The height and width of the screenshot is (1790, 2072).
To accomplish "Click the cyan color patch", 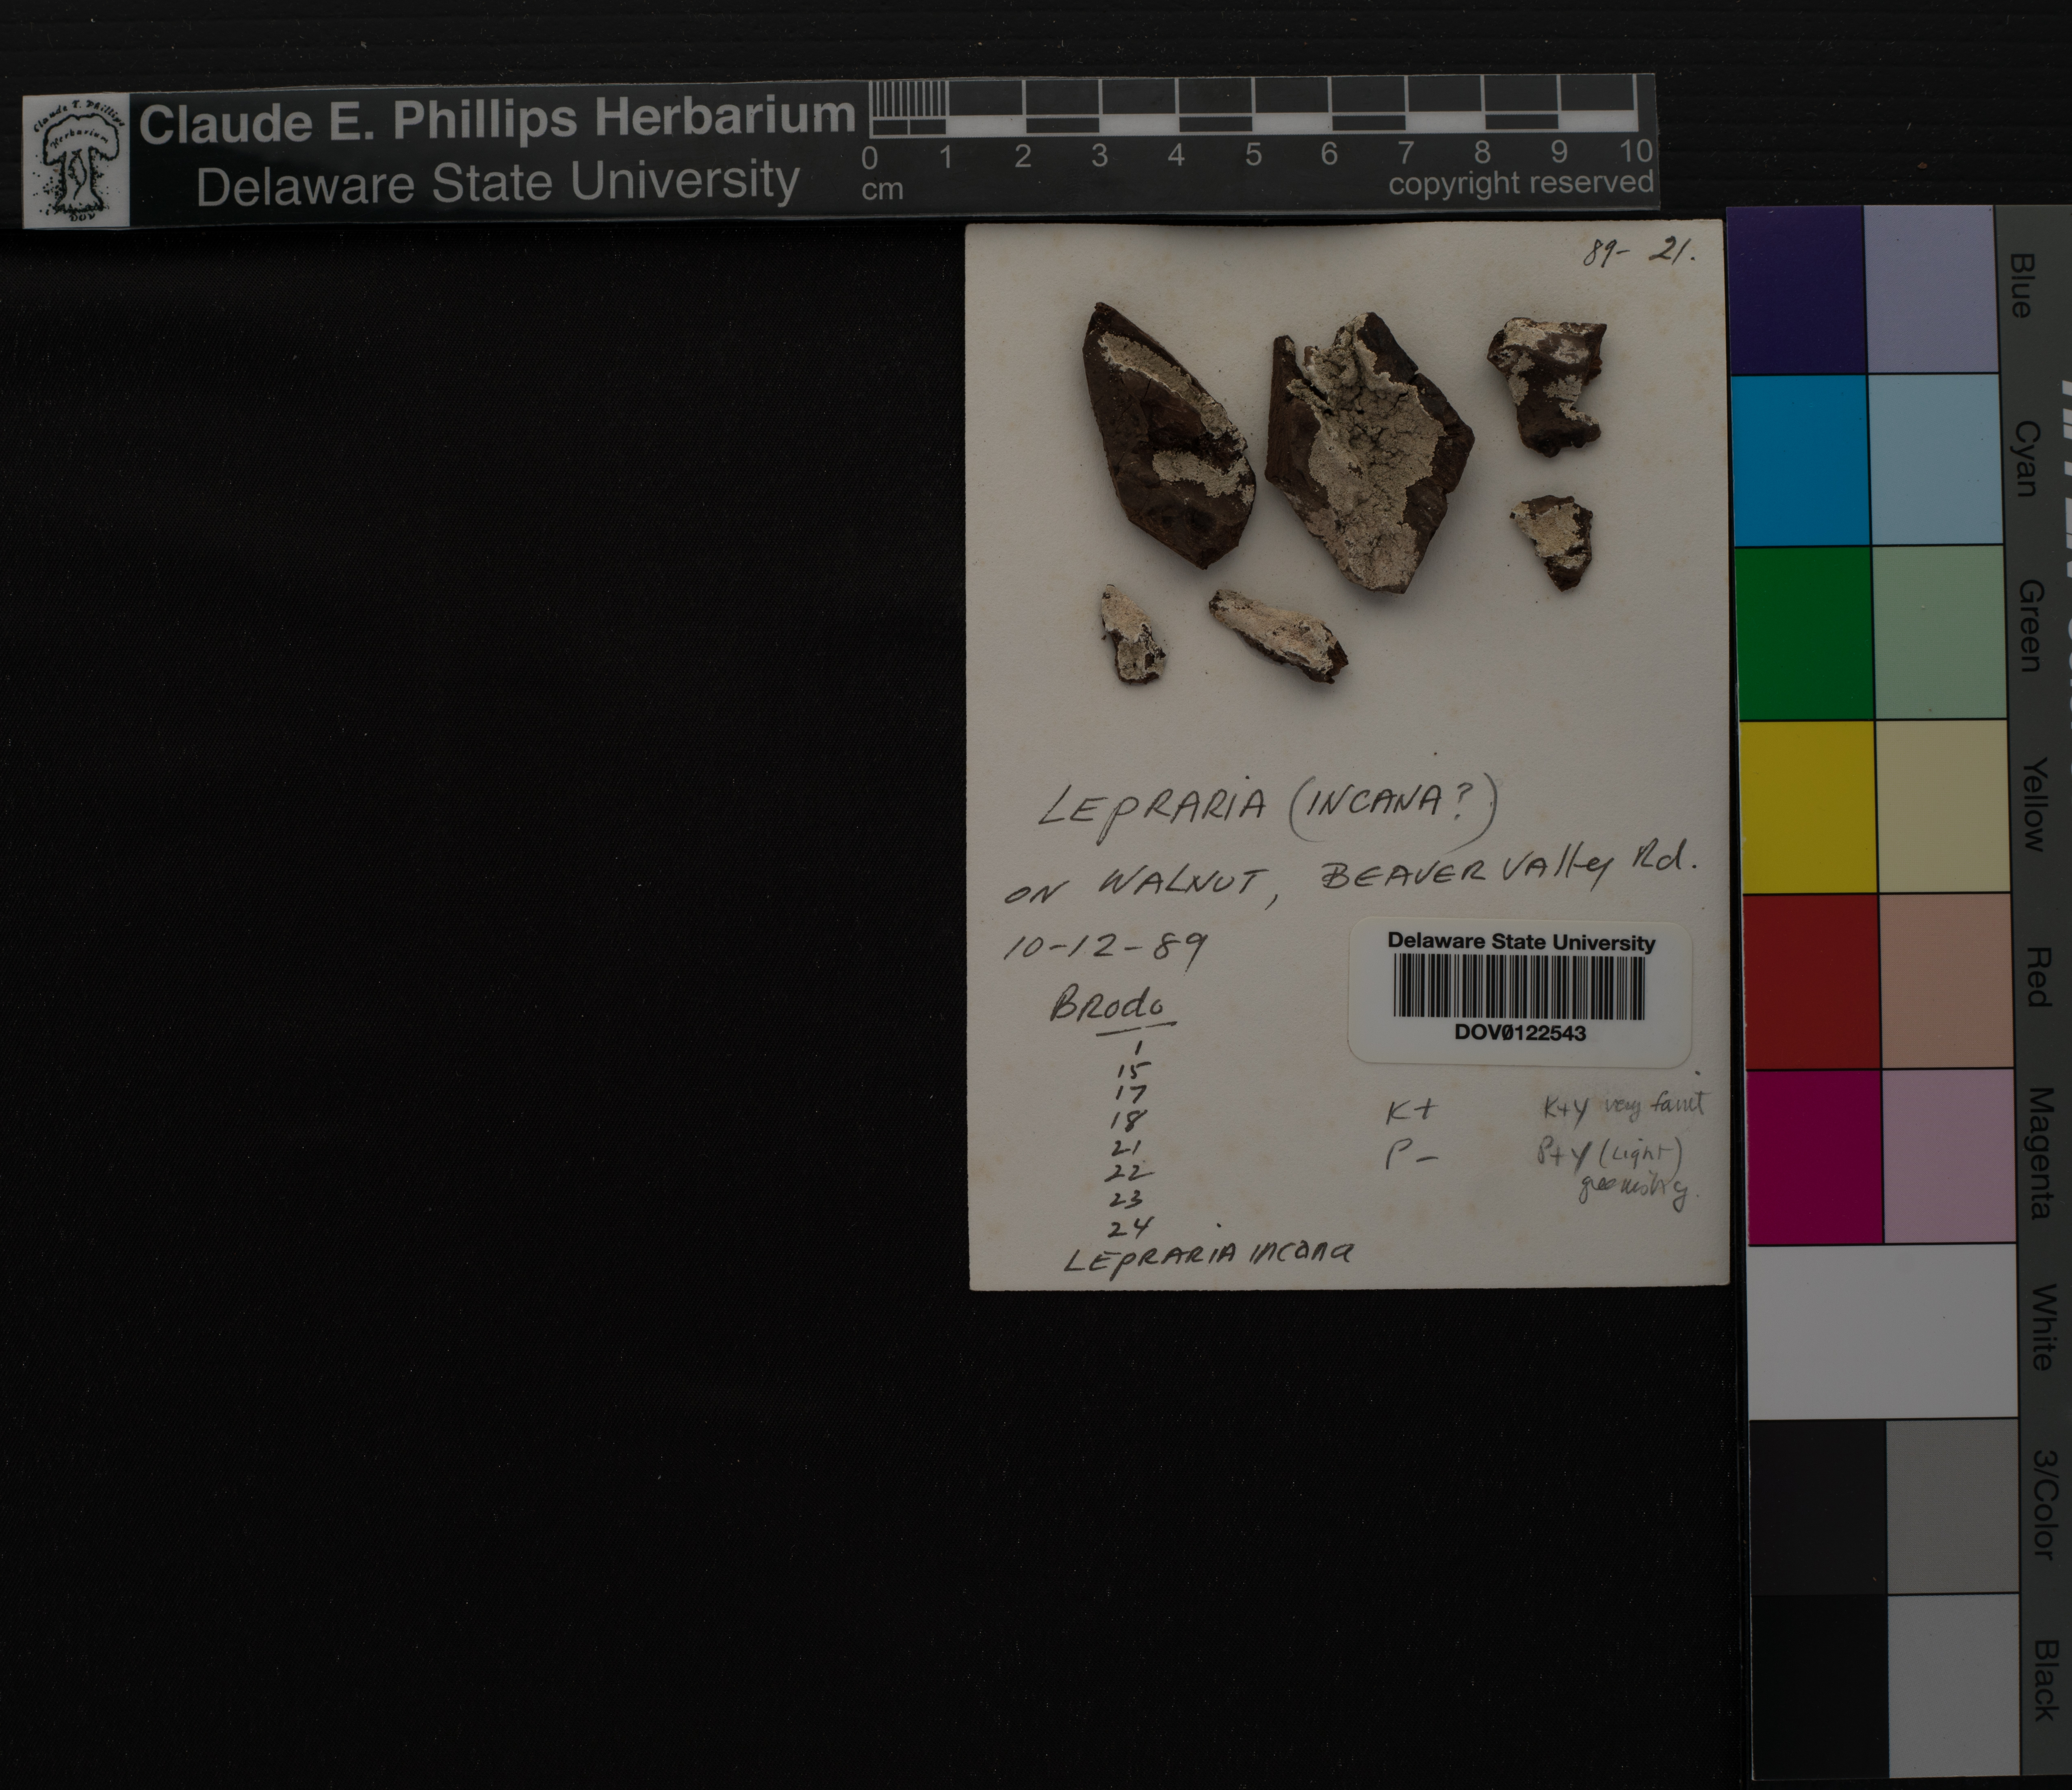I will 1800,460.
